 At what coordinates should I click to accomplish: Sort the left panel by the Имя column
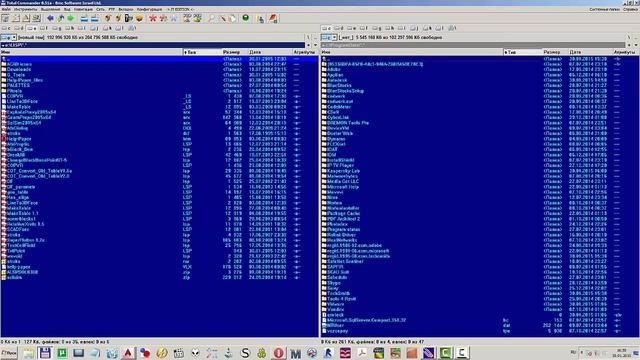click(x=91, y=52)
